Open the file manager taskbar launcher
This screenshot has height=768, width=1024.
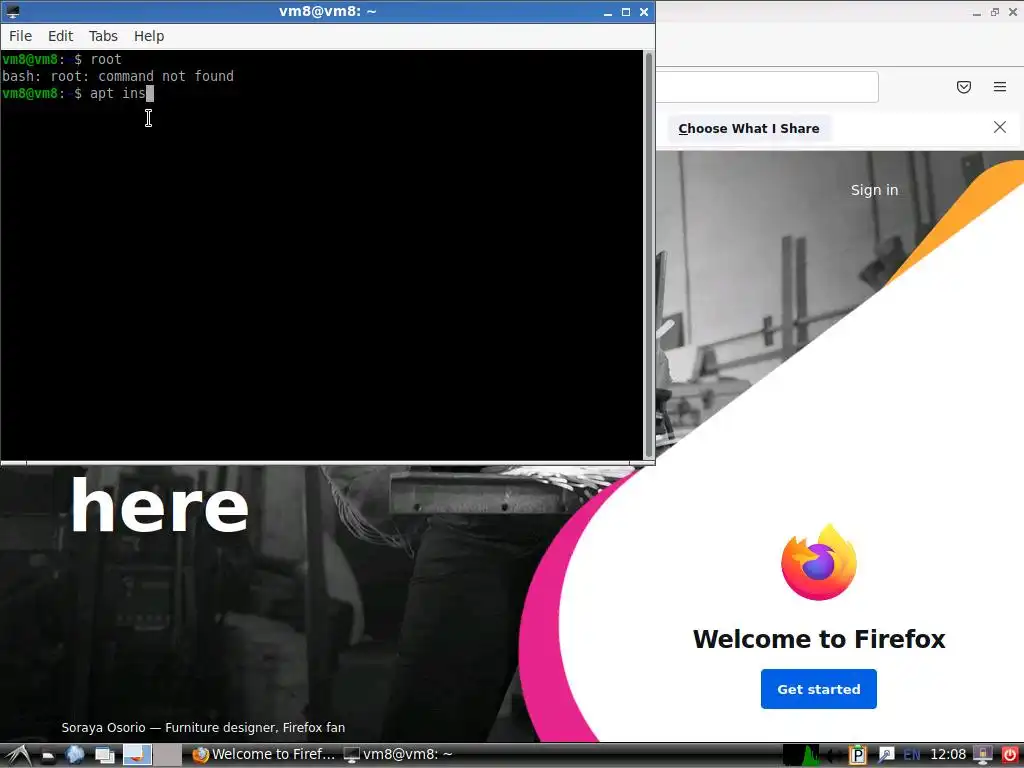coord(48,756)
